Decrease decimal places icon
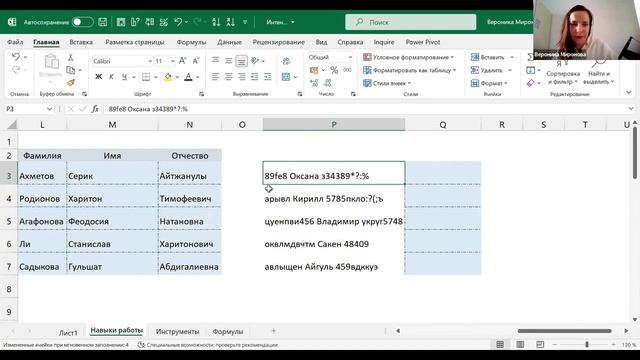The width and height of the screenshot is (640, 360). 328,83
